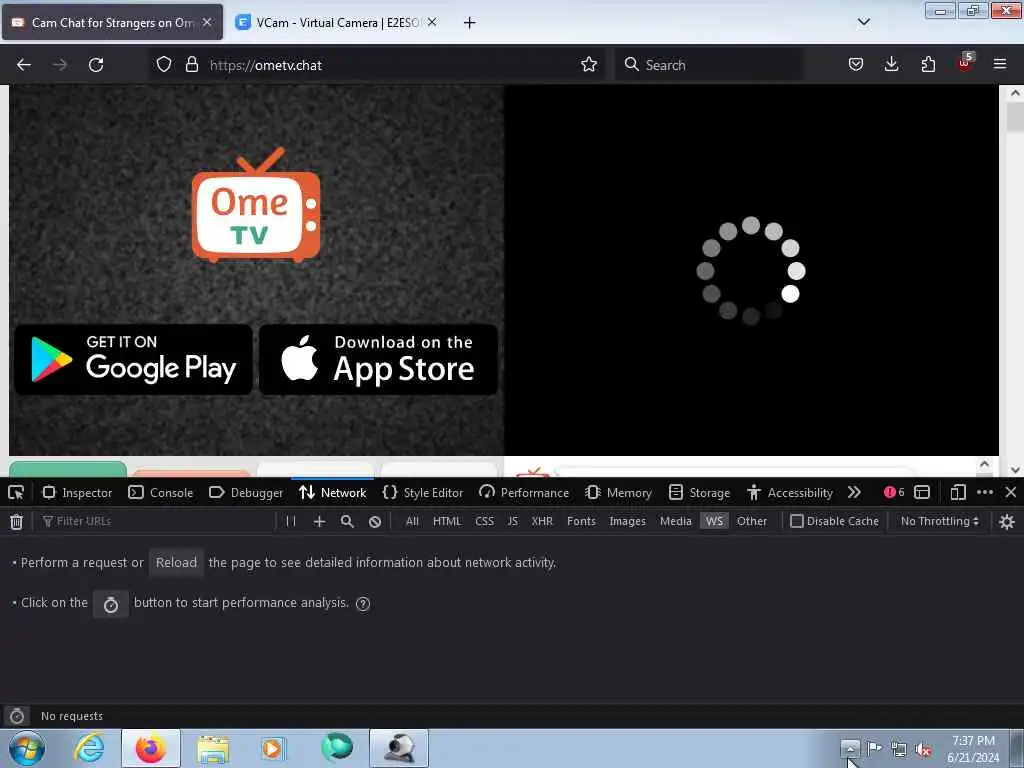The image size is (1024, 768).
Task: Enable the Disable Cache checkbox
Action: [x=797, y=521]
